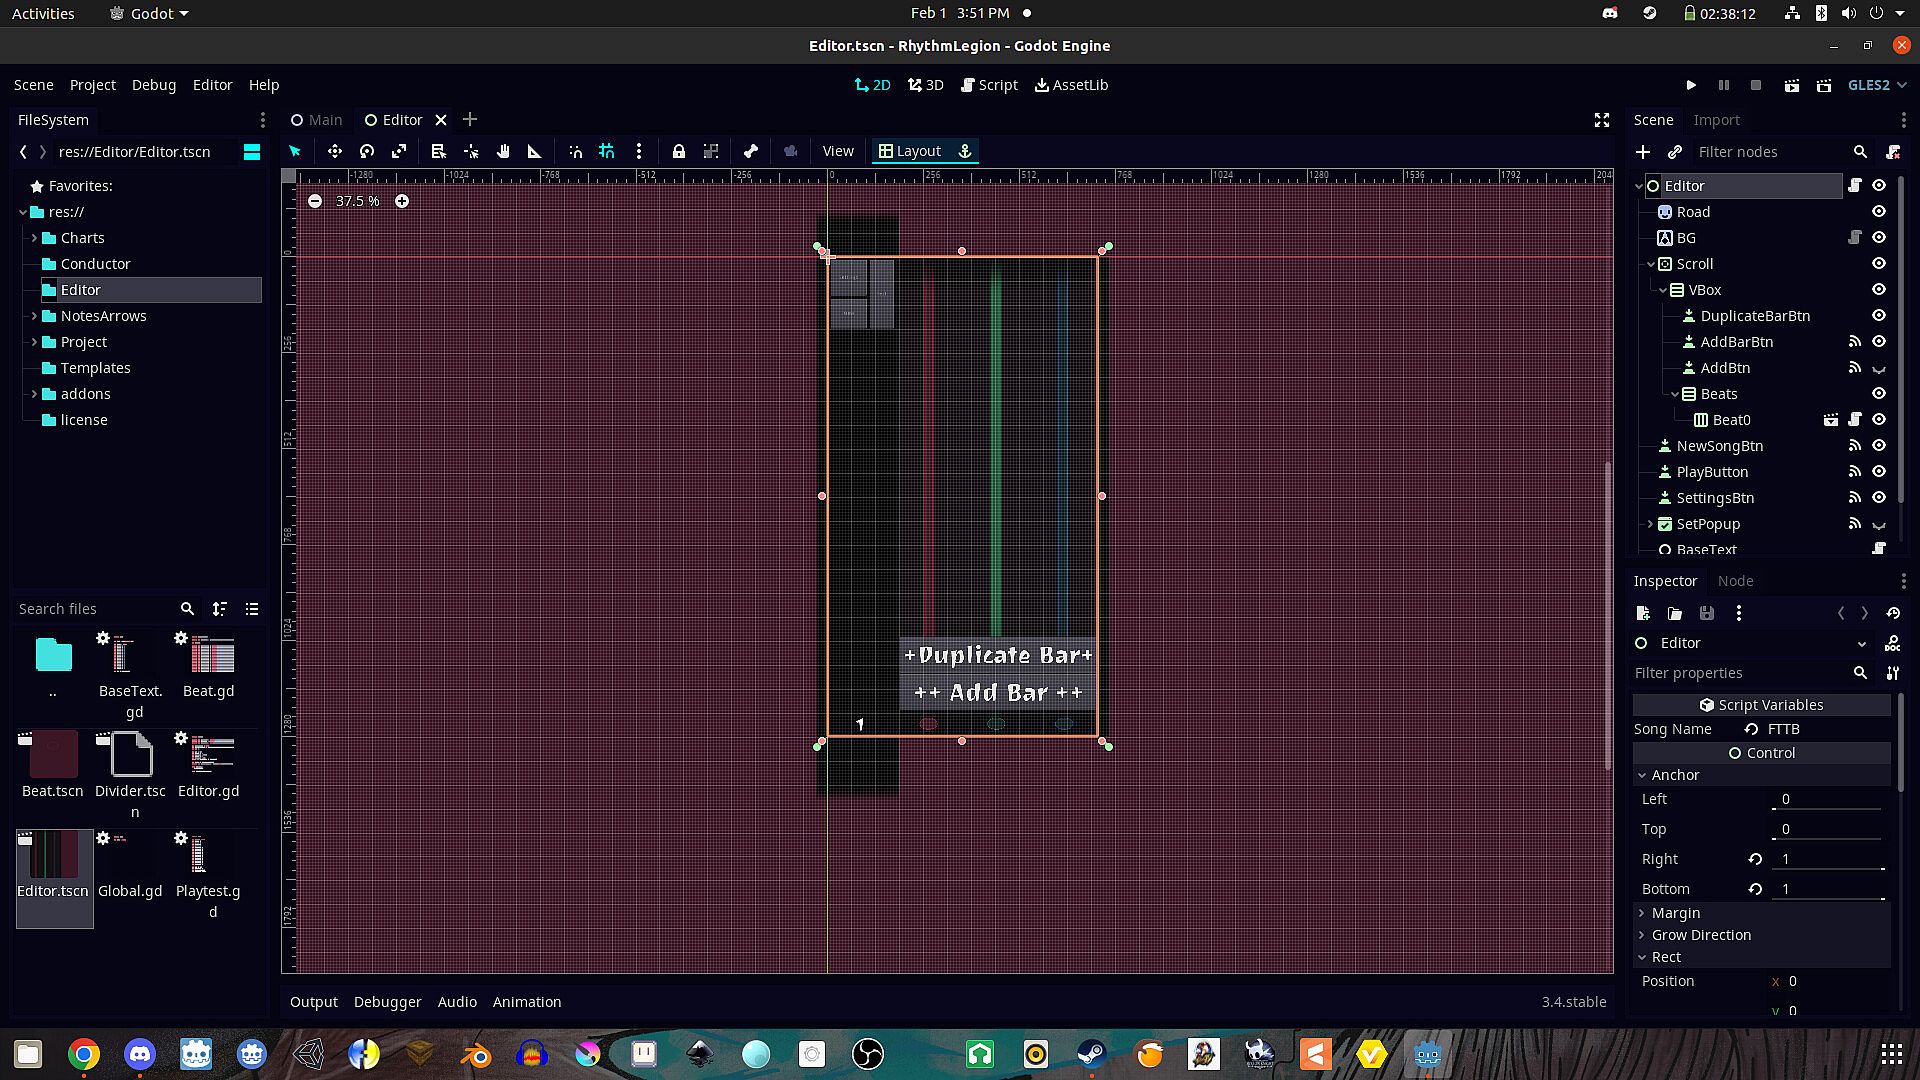This screenshot has height=1080, width=1920.
Task: Switch to the Import tab
Action: (x=1716, y=120)
